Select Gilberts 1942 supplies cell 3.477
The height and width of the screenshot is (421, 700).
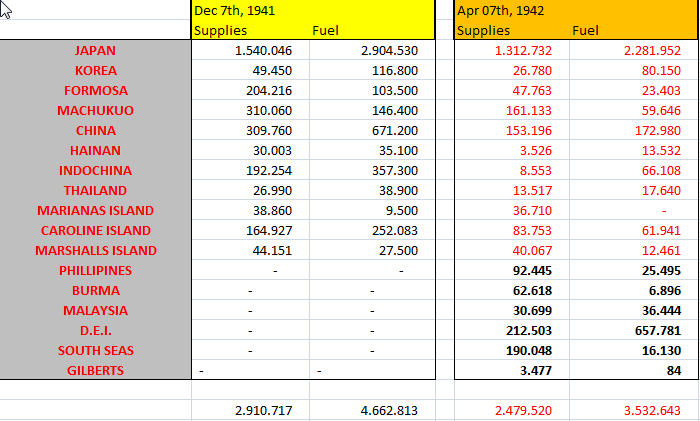click(512, 371)
